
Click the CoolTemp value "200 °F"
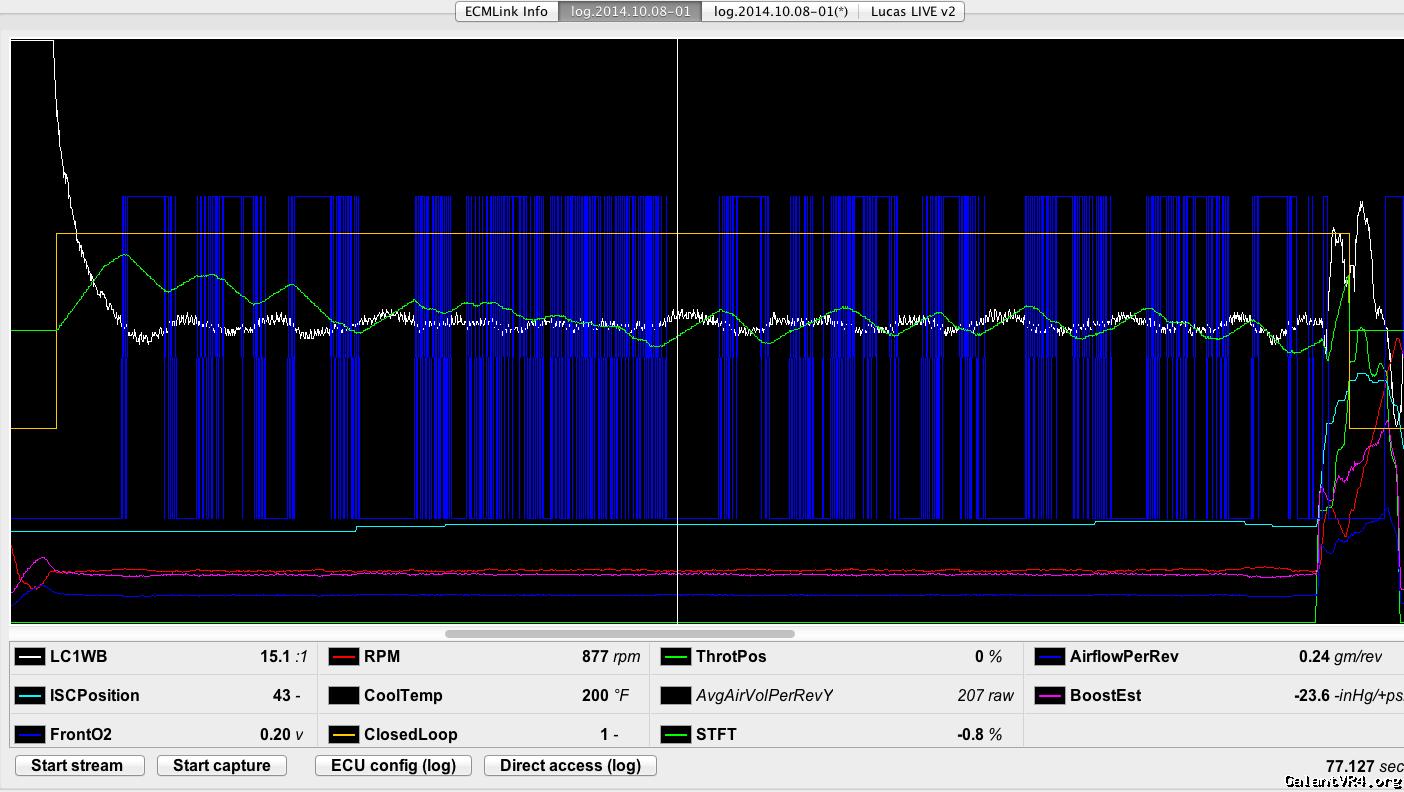[x=606, y=696]
